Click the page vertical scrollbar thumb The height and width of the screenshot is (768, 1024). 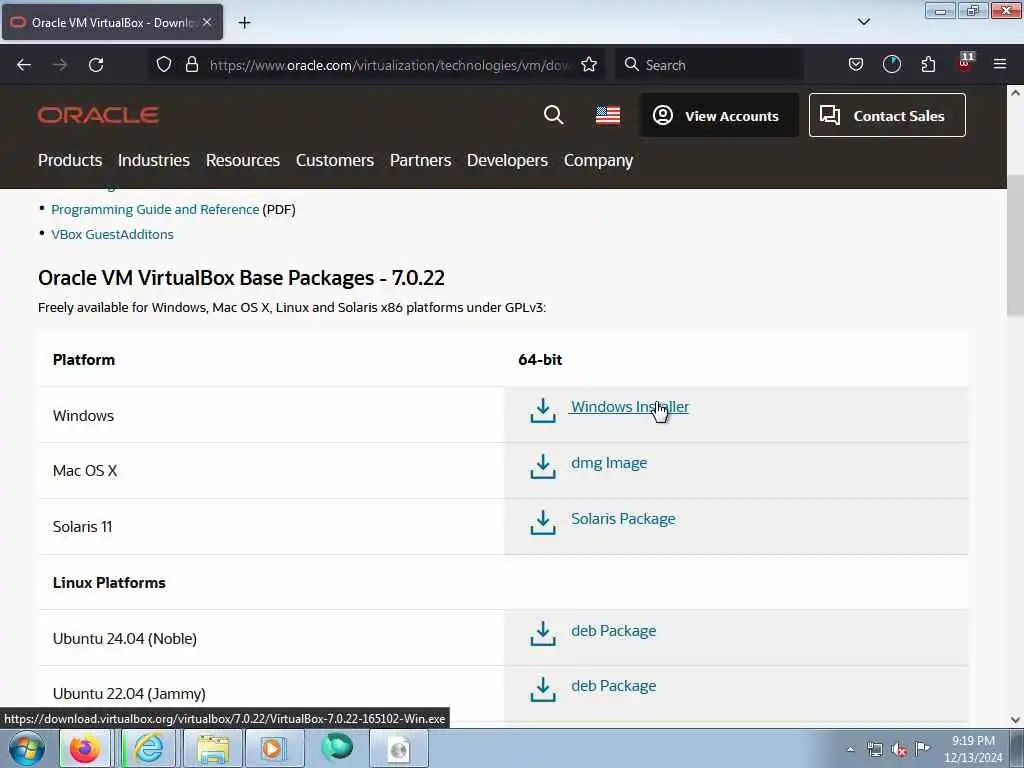1015,245
